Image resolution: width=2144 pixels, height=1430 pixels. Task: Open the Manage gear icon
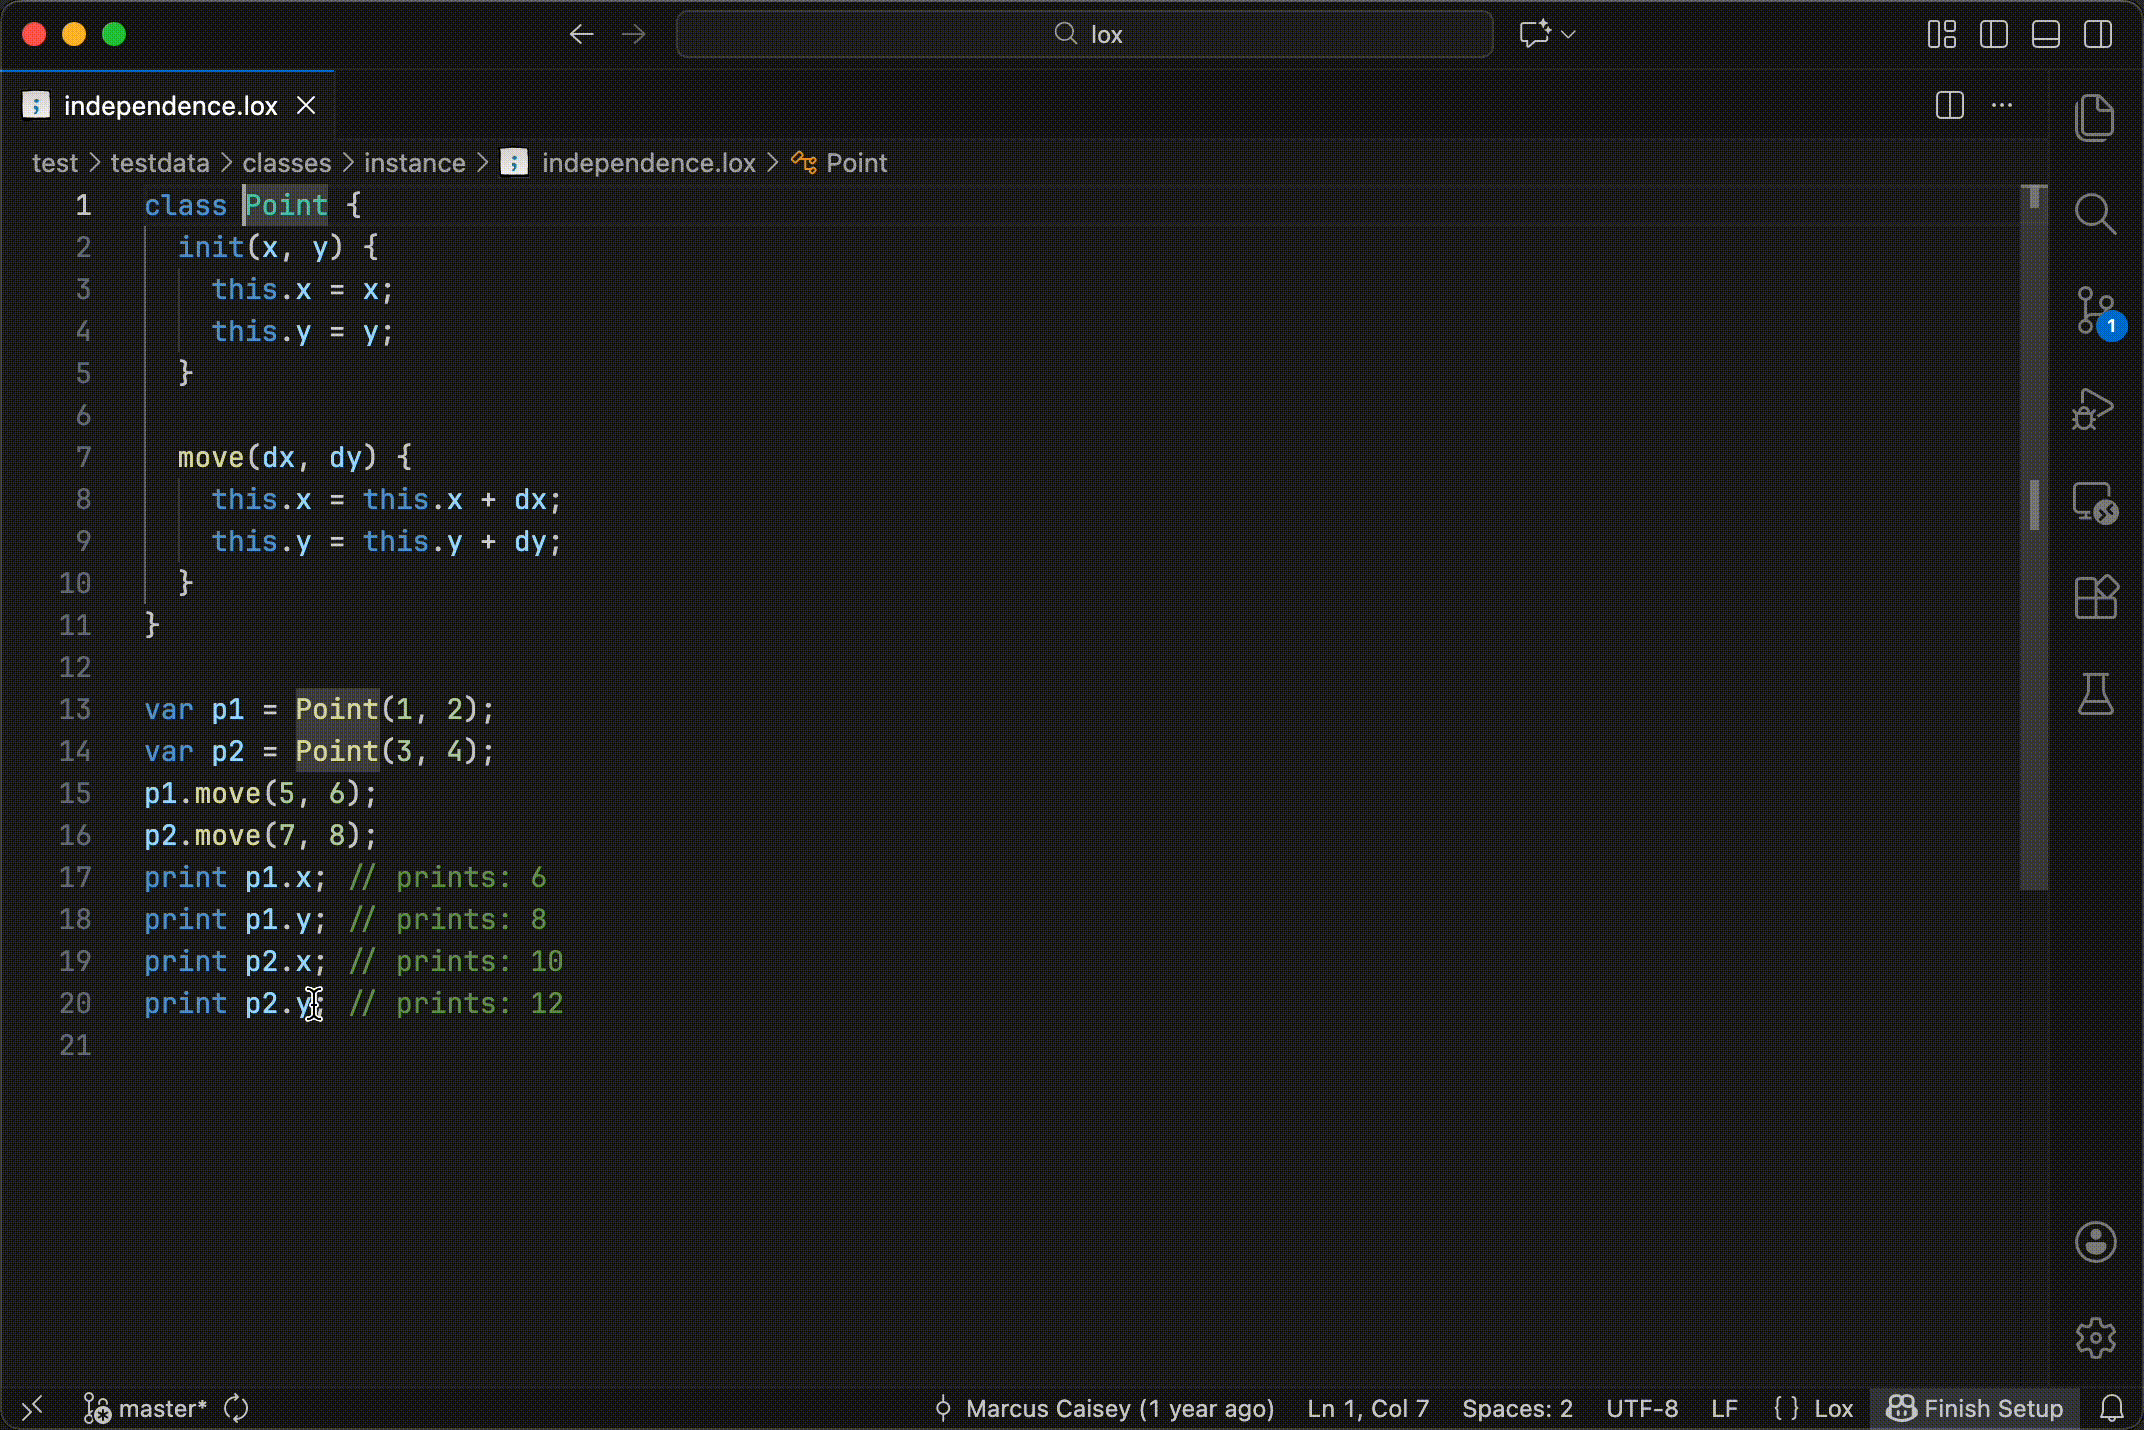coord(2095,1337)
